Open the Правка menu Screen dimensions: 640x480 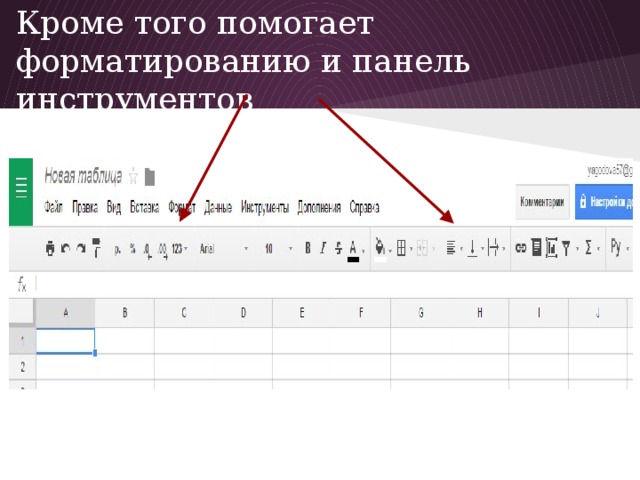click(85, 208)
